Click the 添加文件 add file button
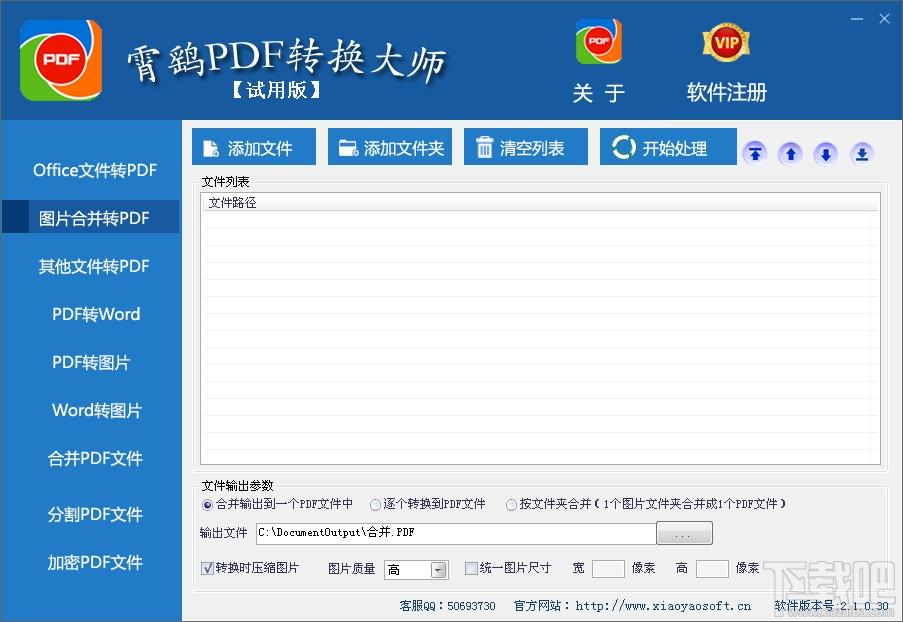 (x=254, y=147)
